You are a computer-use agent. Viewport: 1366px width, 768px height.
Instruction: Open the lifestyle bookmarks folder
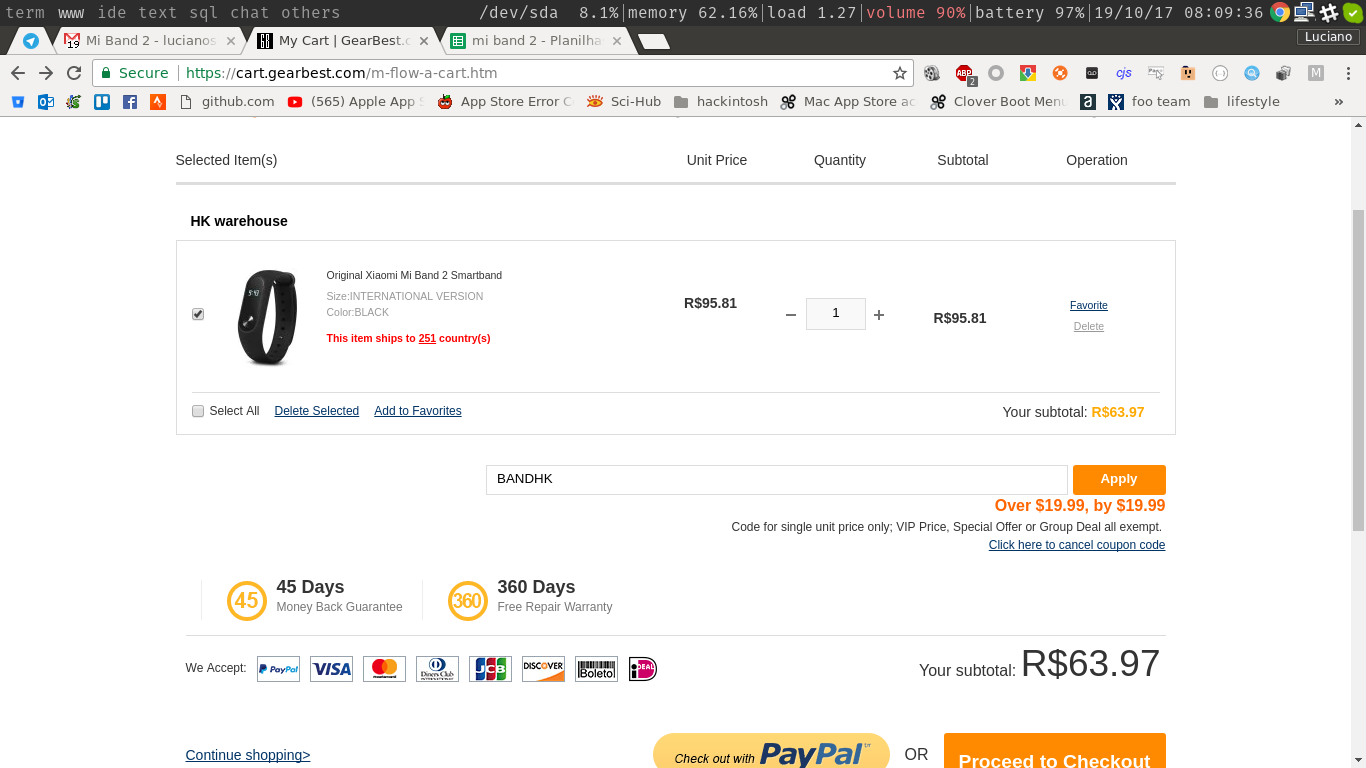coord(1242,101)
